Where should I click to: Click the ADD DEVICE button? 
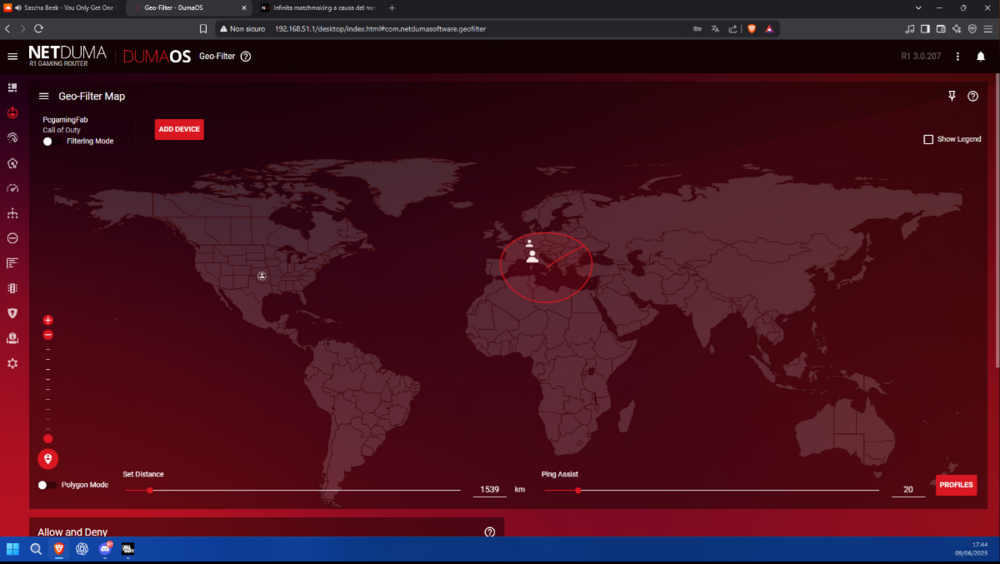coord(179,129)
